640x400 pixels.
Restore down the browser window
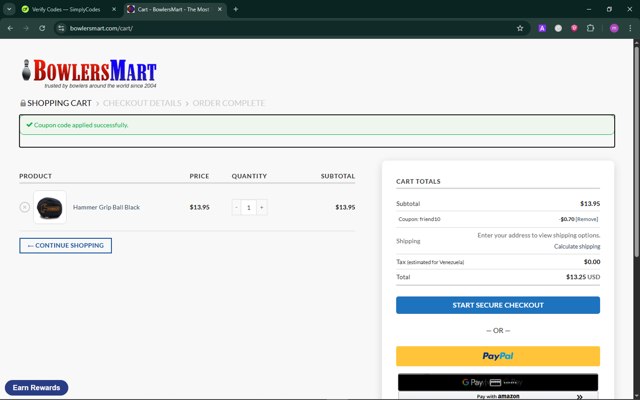(x=609, y=9)
